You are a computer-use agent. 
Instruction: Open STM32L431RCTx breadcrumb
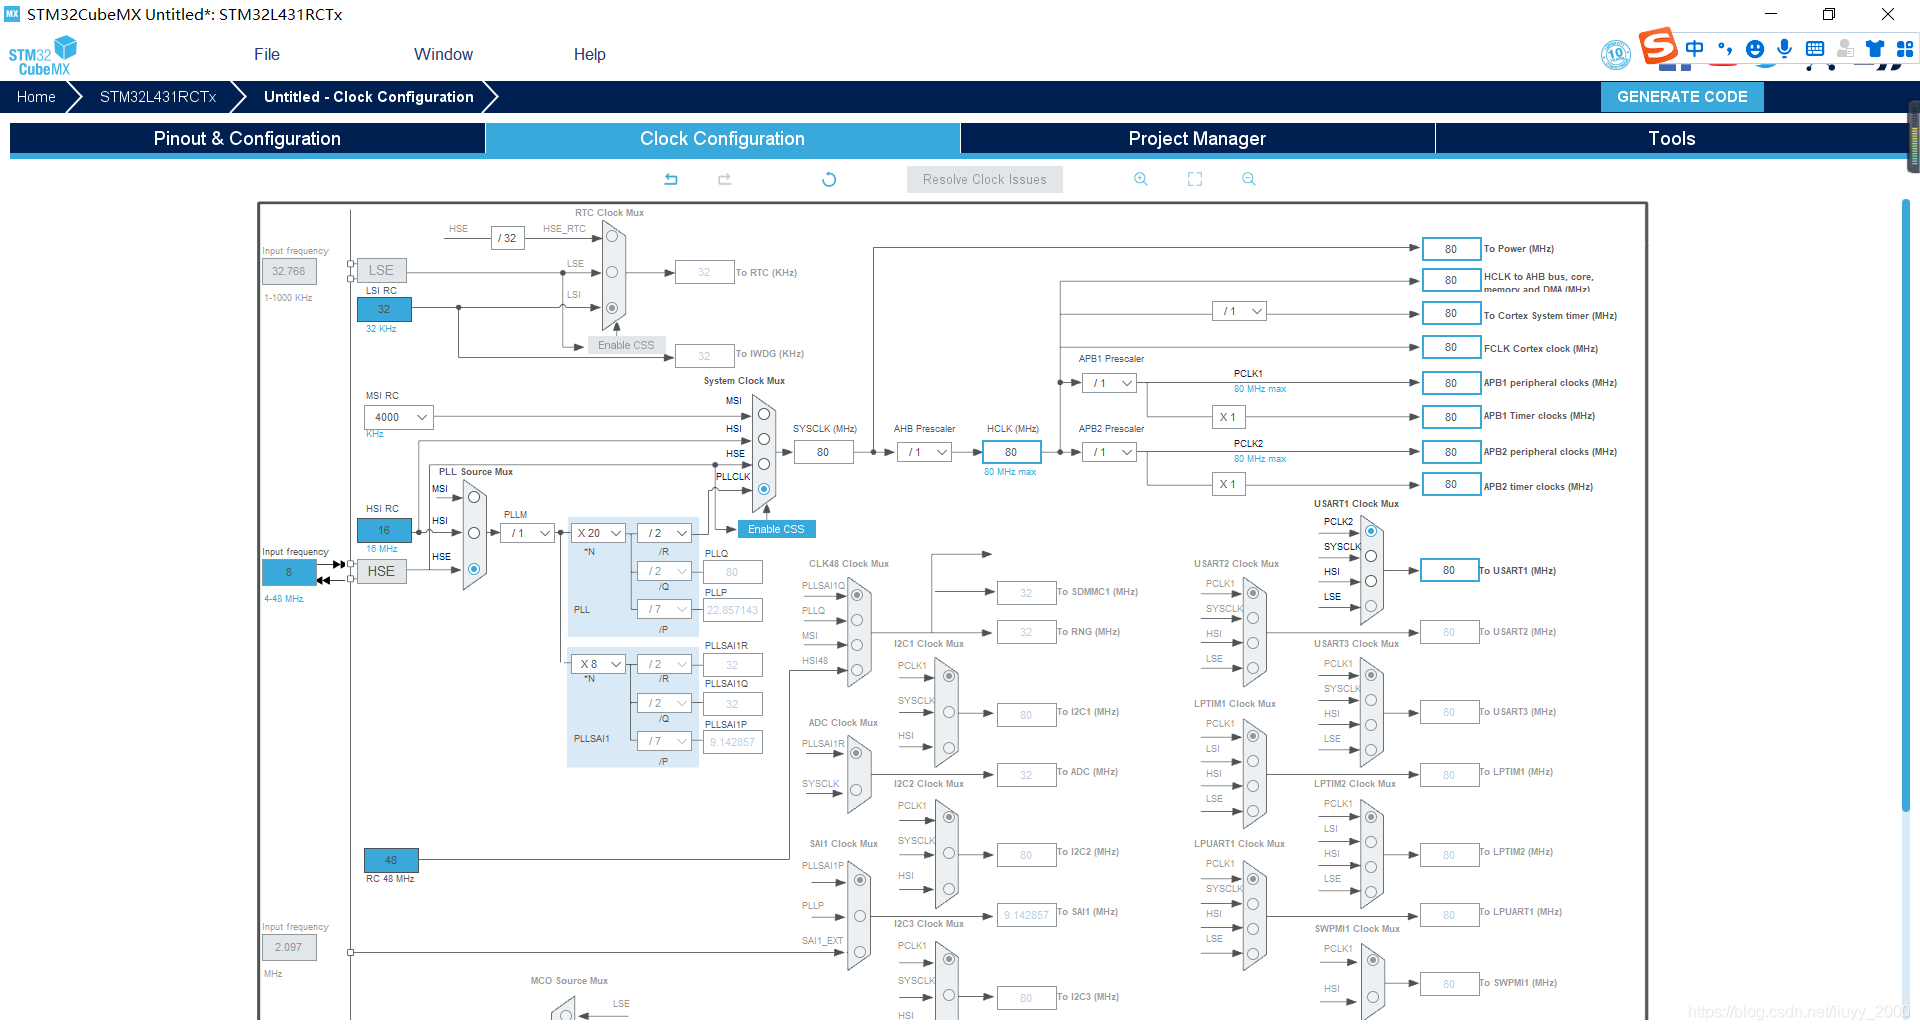point(158,97)
